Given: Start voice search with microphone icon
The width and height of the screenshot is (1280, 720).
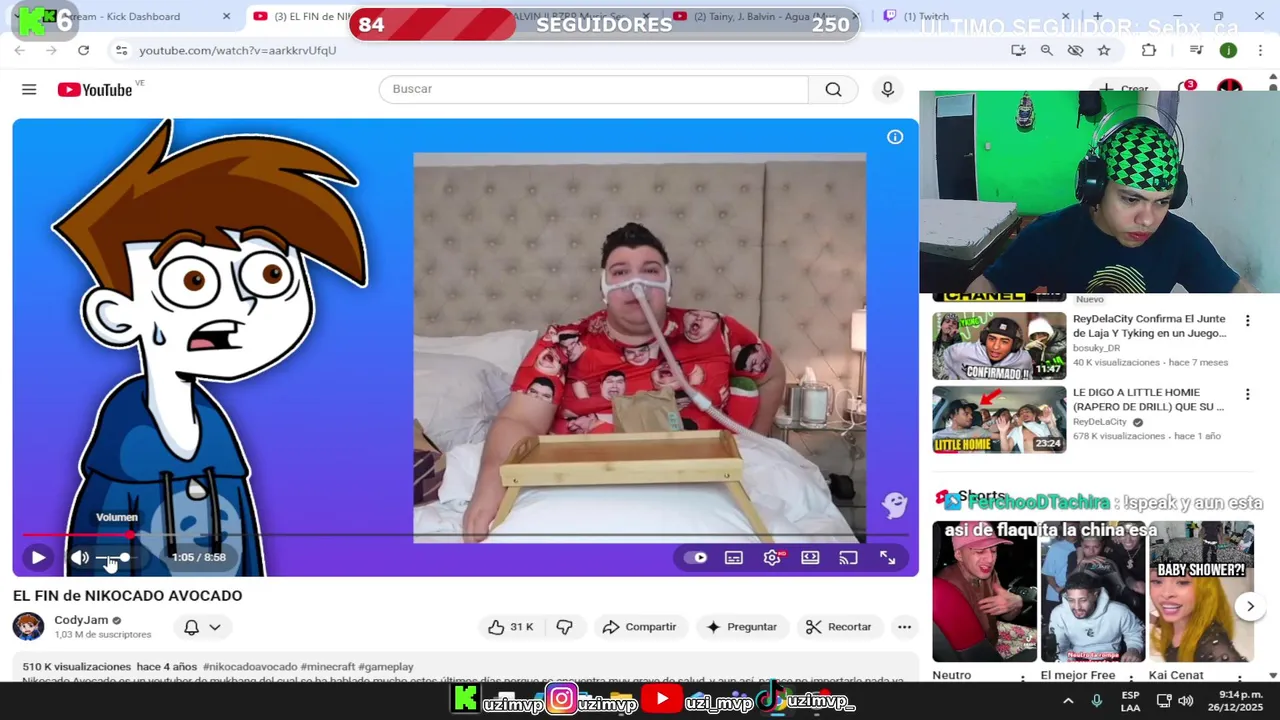Looking at the screenshot, I should (x=887, y=89).
